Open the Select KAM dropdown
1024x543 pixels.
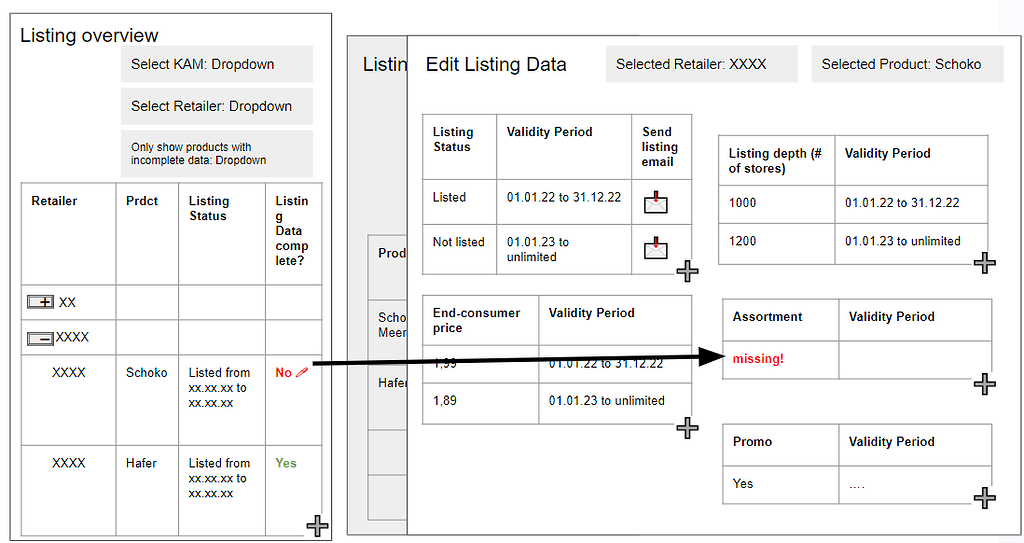[217, 64]
